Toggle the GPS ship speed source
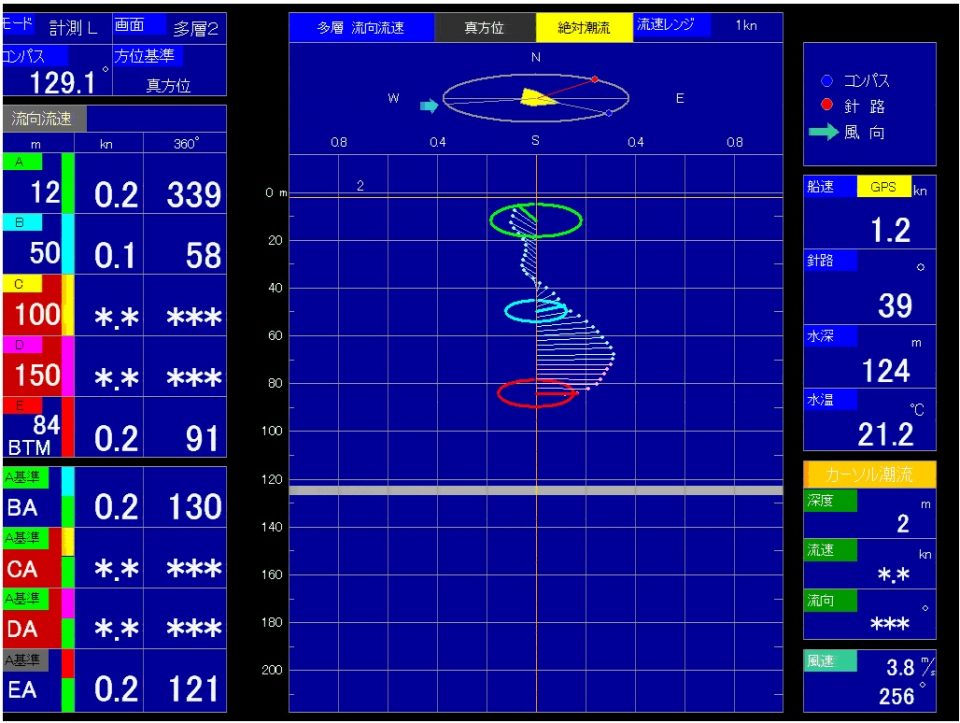Image resolution: width=960 pixels, height=723 pixels. pyautogui.click(x=883, y=187)
